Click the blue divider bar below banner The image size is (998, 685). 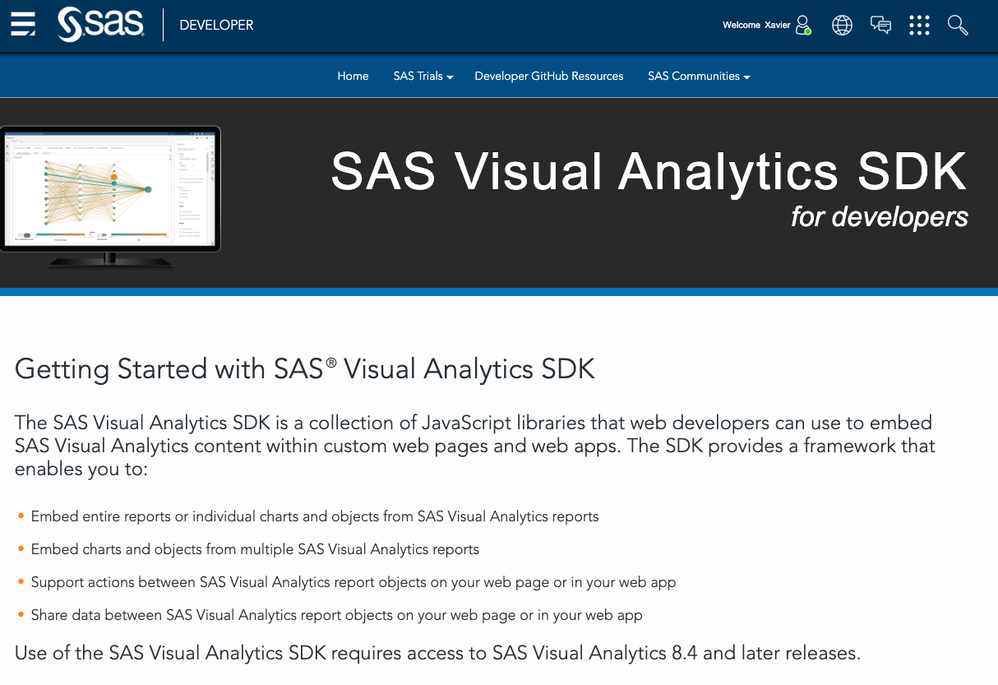(x=499, y=290)
